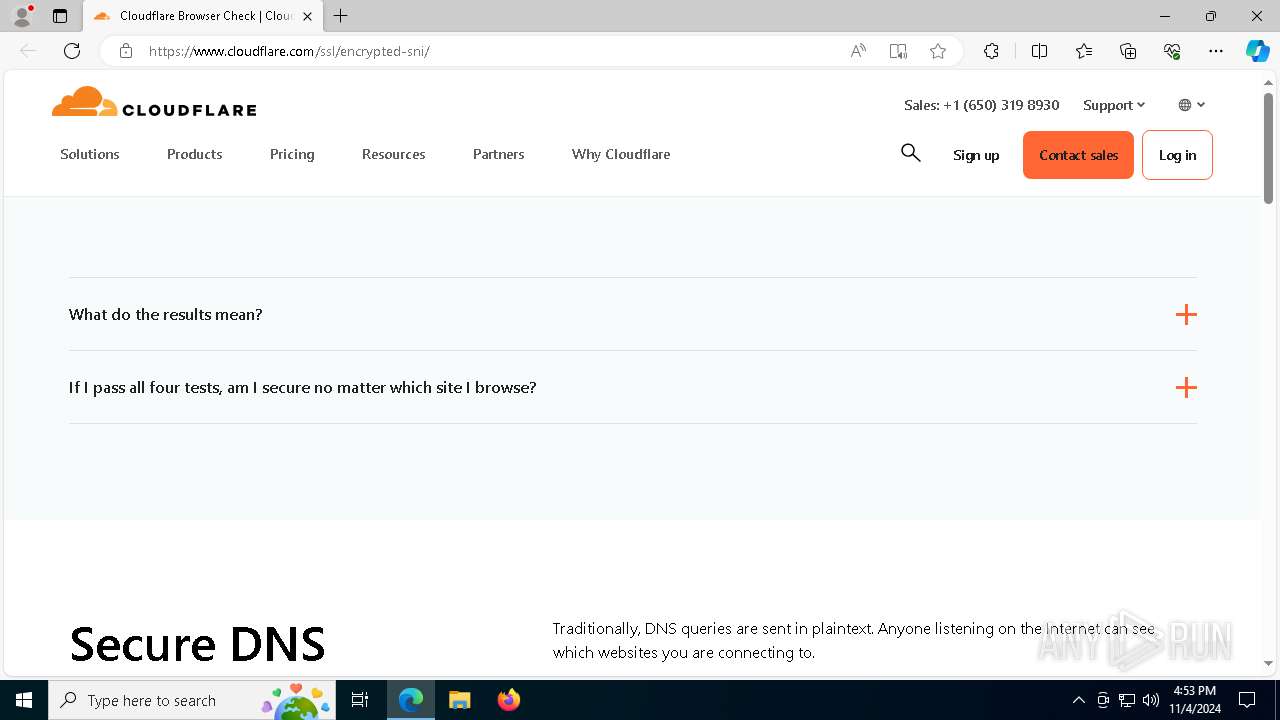Open the Solutions menu
The height and width of the screenshot is (720, 1280).
[x=90, y=154]
